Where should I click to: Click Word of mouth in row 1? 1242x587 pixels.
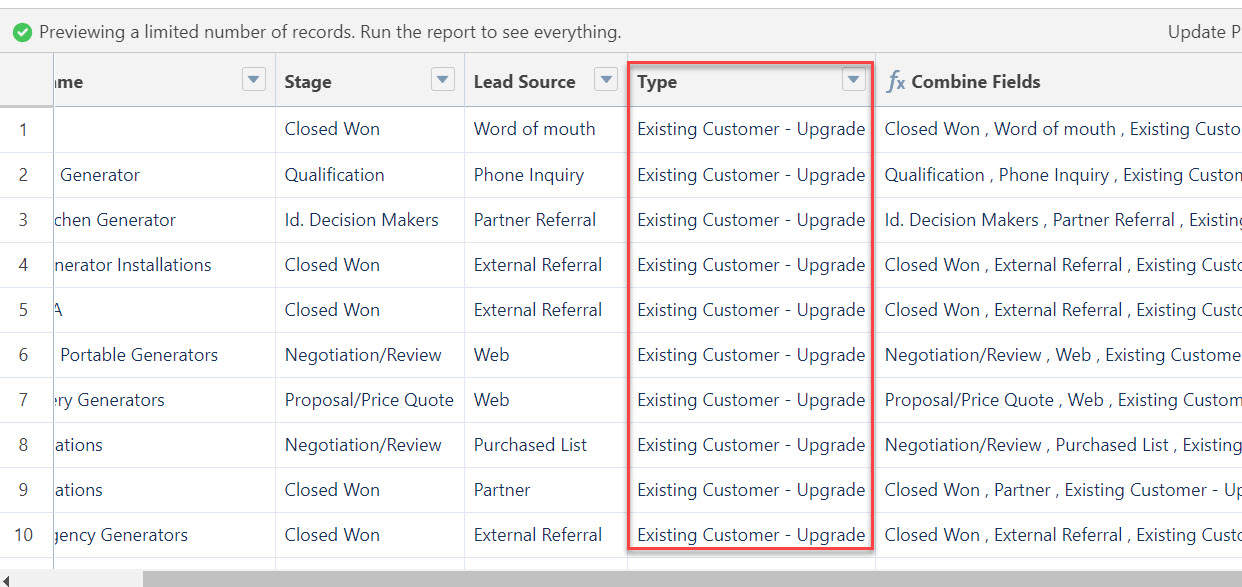(x=534, y=129)
